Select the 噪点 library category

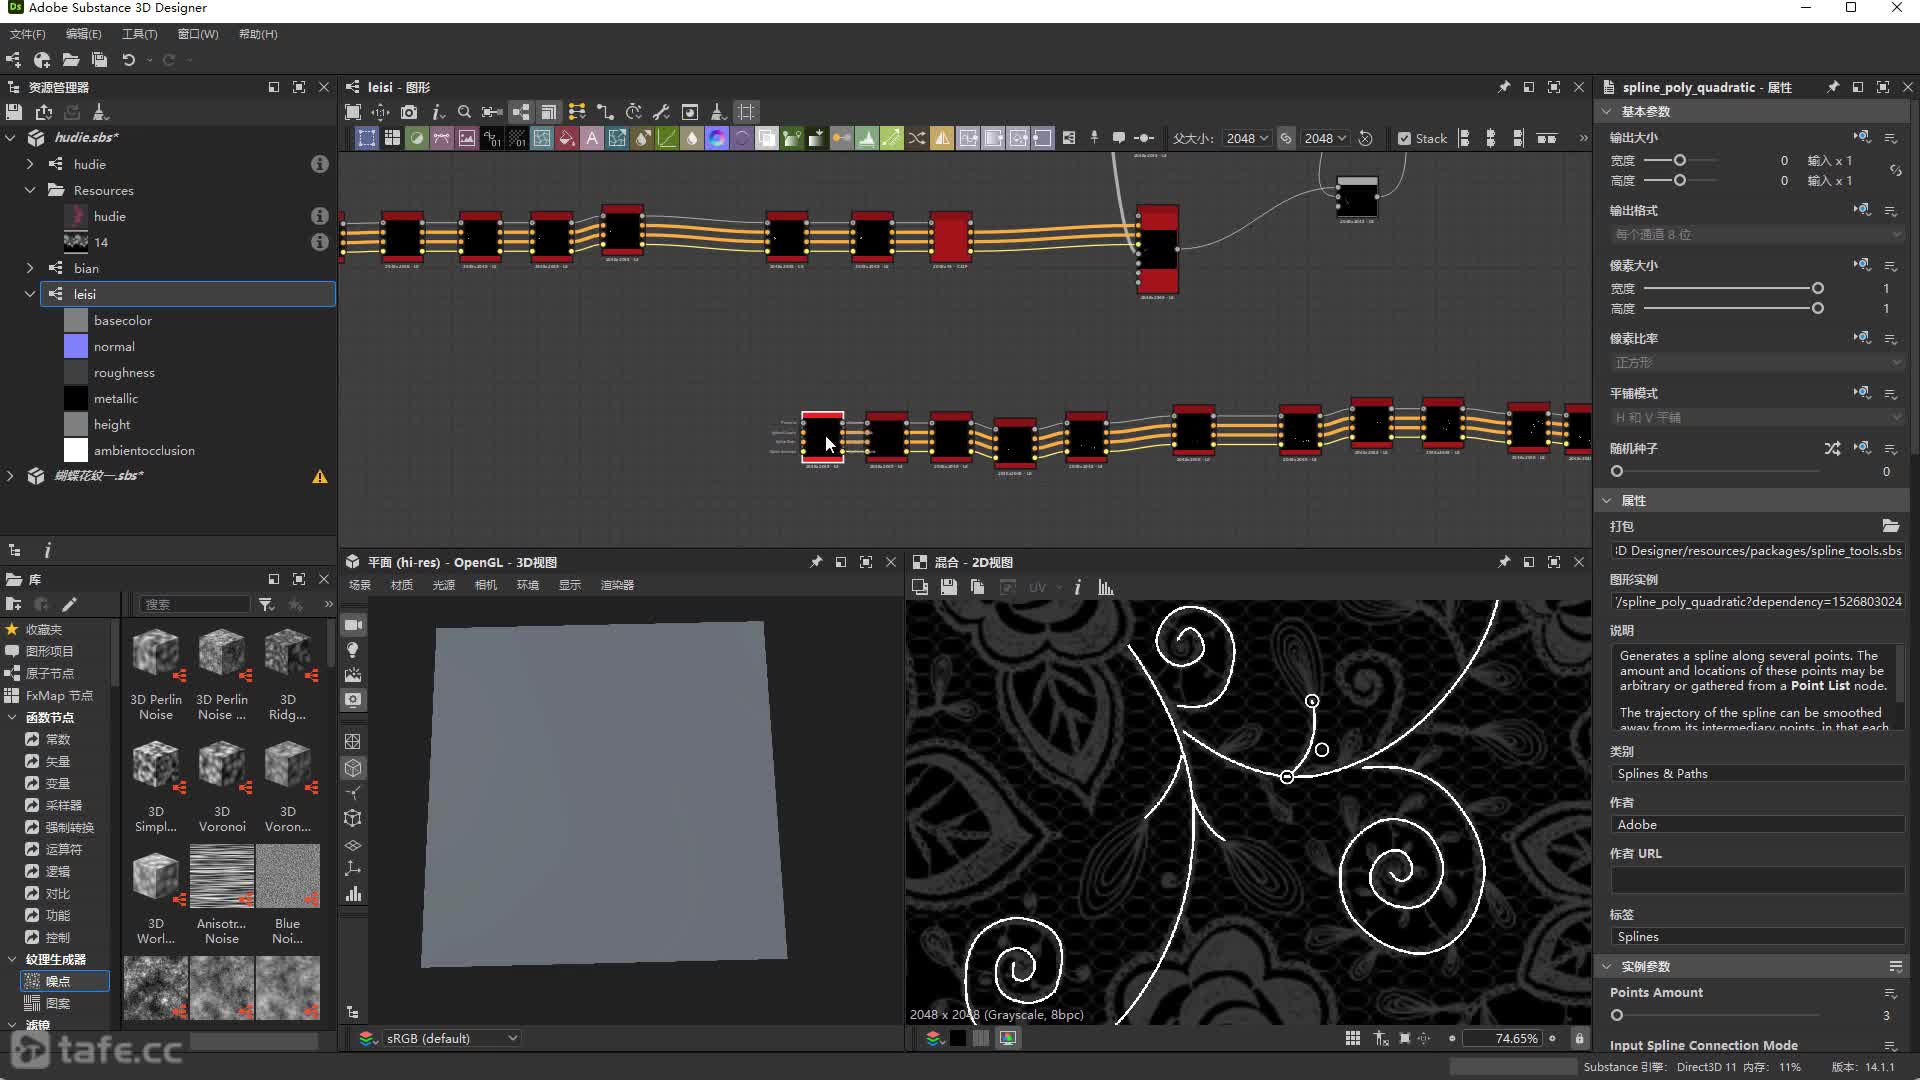click(58, 981)
